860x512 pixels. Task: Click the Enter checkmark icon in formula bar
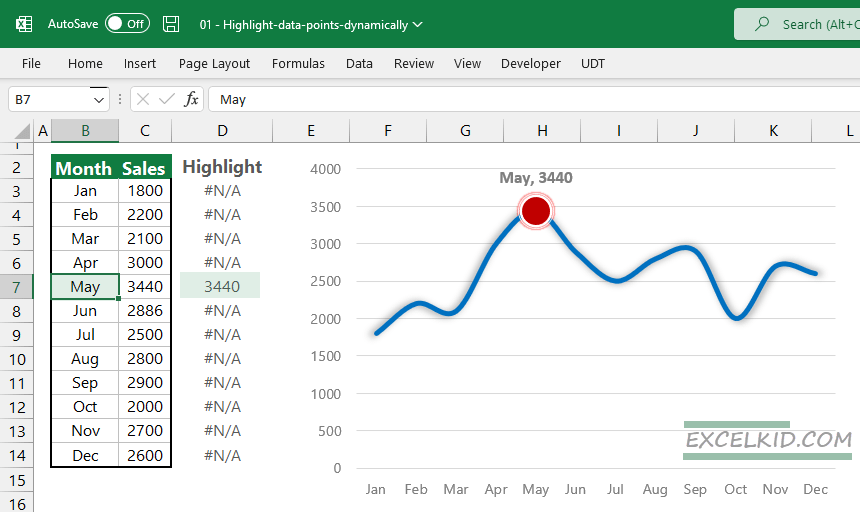[x=166, y=99]
